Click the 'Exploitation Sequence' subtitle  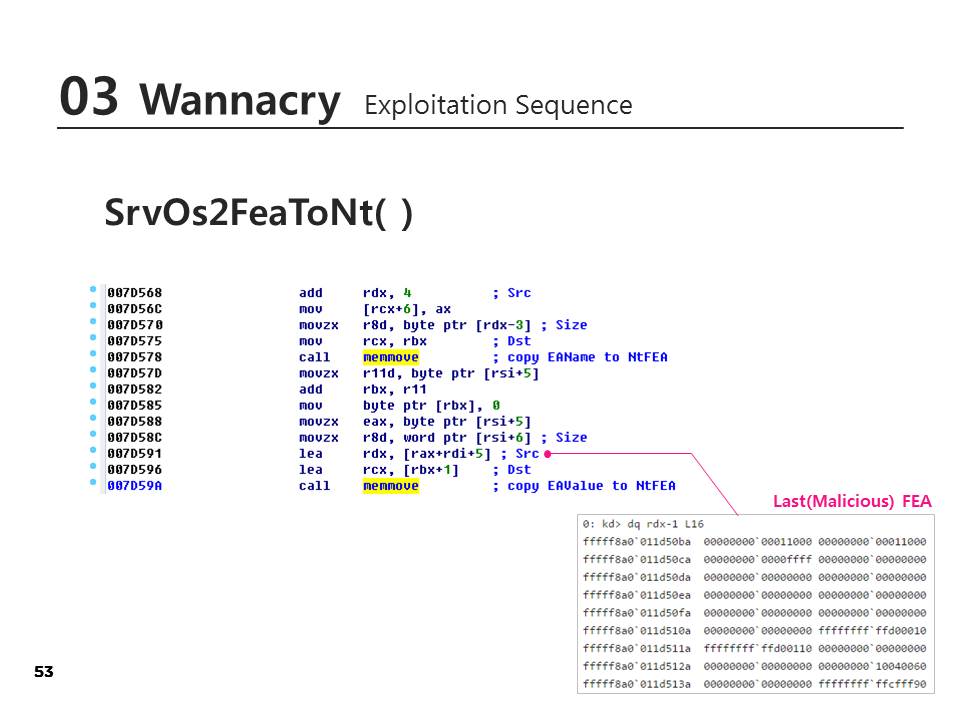498,105
